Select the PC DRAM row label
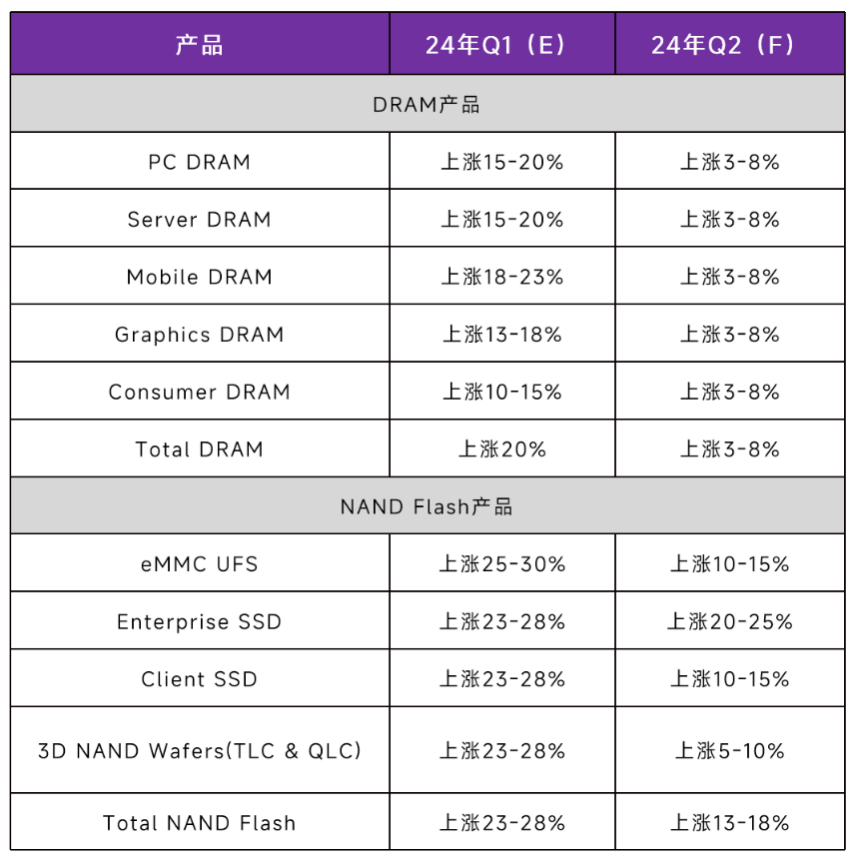Image resolution: width=853 pixels, height=867 pixels. pyautogui.click(x=199, y=162)
